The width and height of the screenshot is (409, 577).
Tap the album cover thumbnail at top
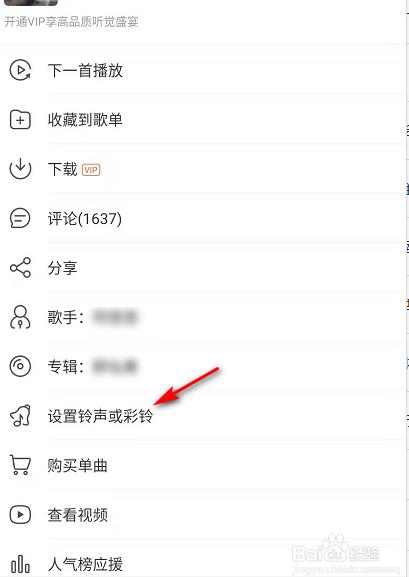[31, 3]
